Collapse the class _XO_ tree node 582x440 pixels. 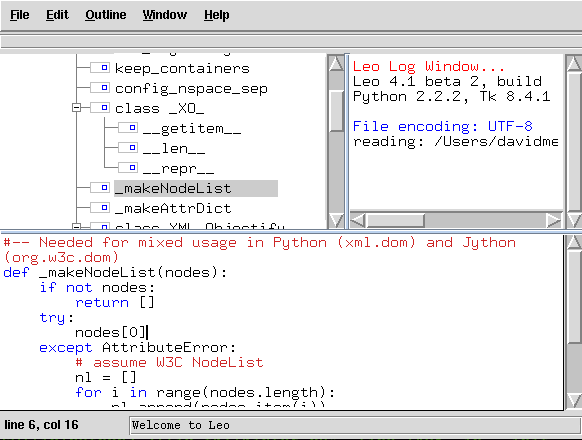(x=76, y=108)
